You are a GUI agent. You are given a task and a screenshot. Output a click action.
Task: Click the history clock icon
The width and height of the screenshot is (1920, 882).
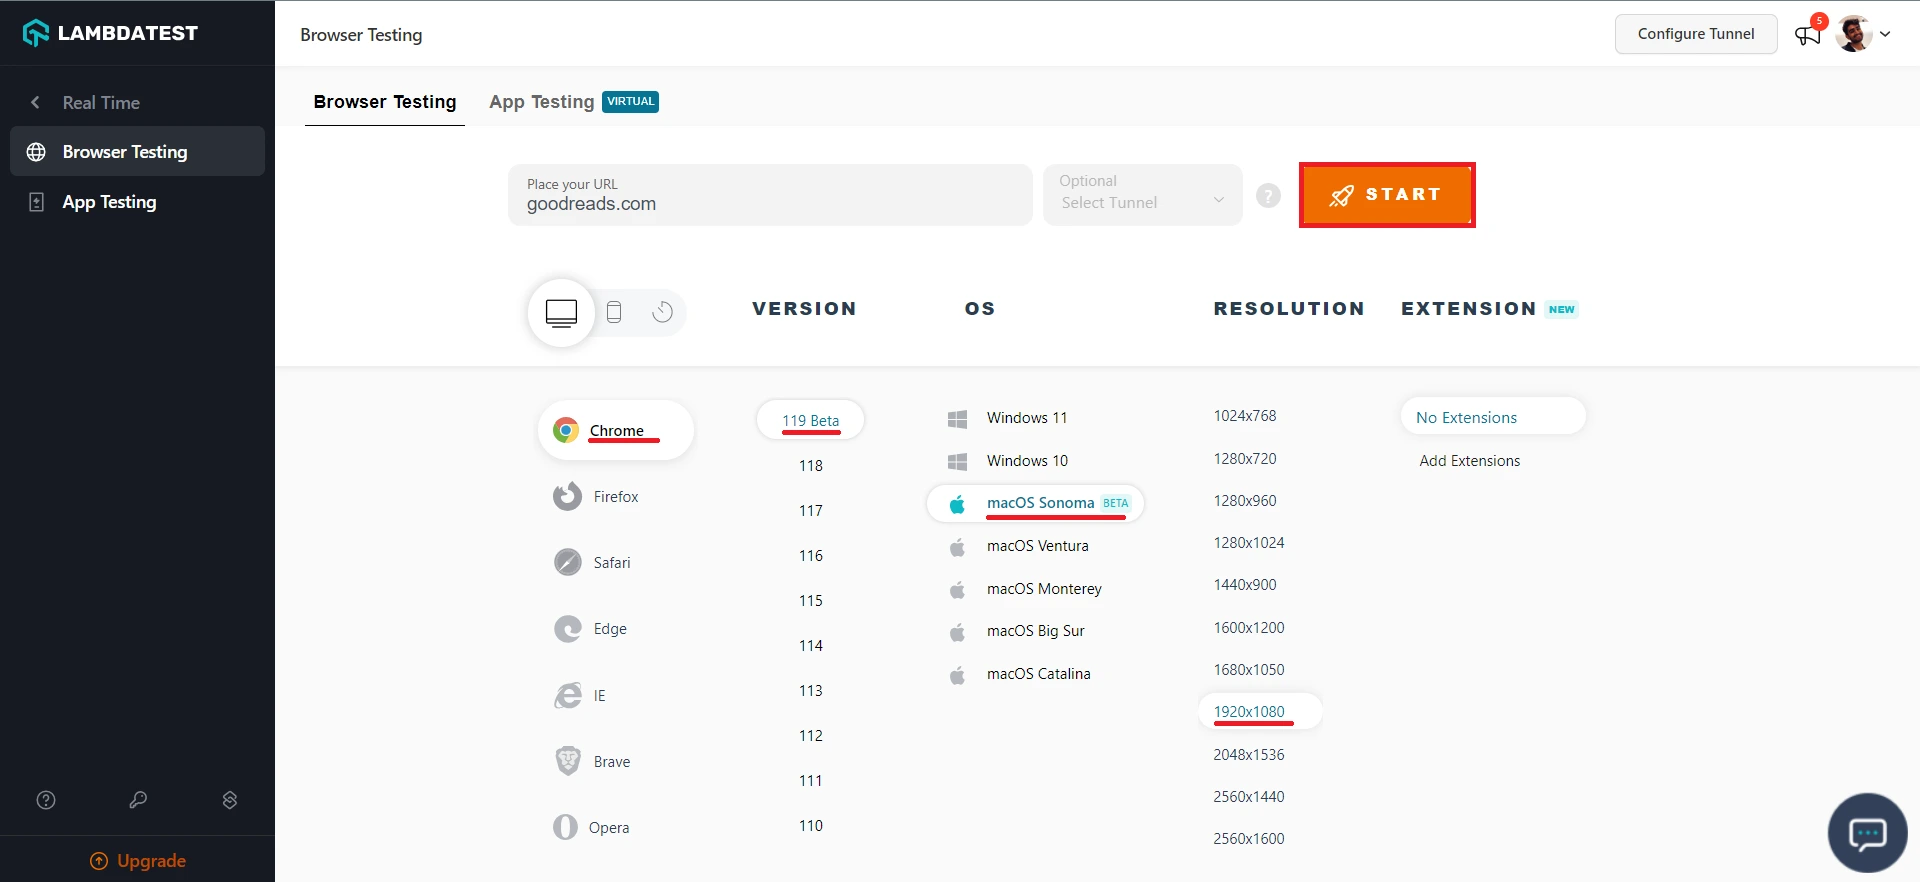pyautogui.click(x=662, y=312)
